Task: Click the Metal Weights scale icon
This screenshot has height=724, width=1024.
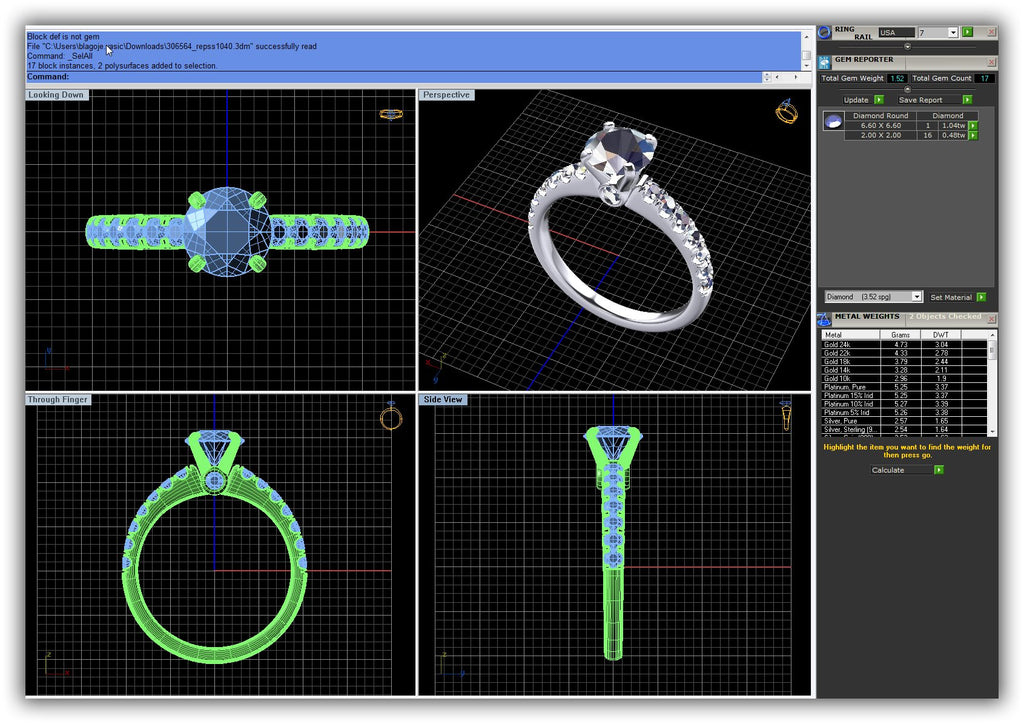Action: (824, 318)
